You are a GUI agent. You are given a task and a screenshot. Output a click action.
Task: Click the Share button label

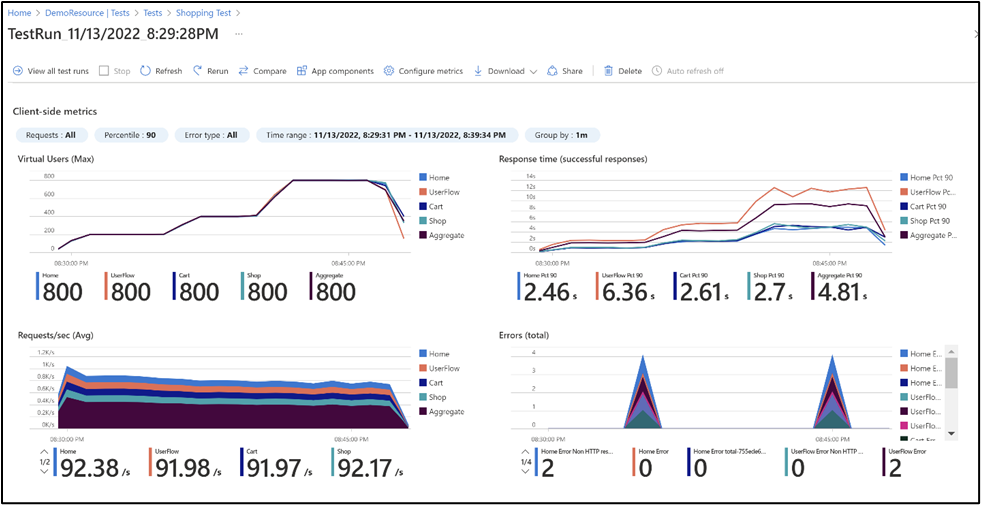click(x=572, y=71)
